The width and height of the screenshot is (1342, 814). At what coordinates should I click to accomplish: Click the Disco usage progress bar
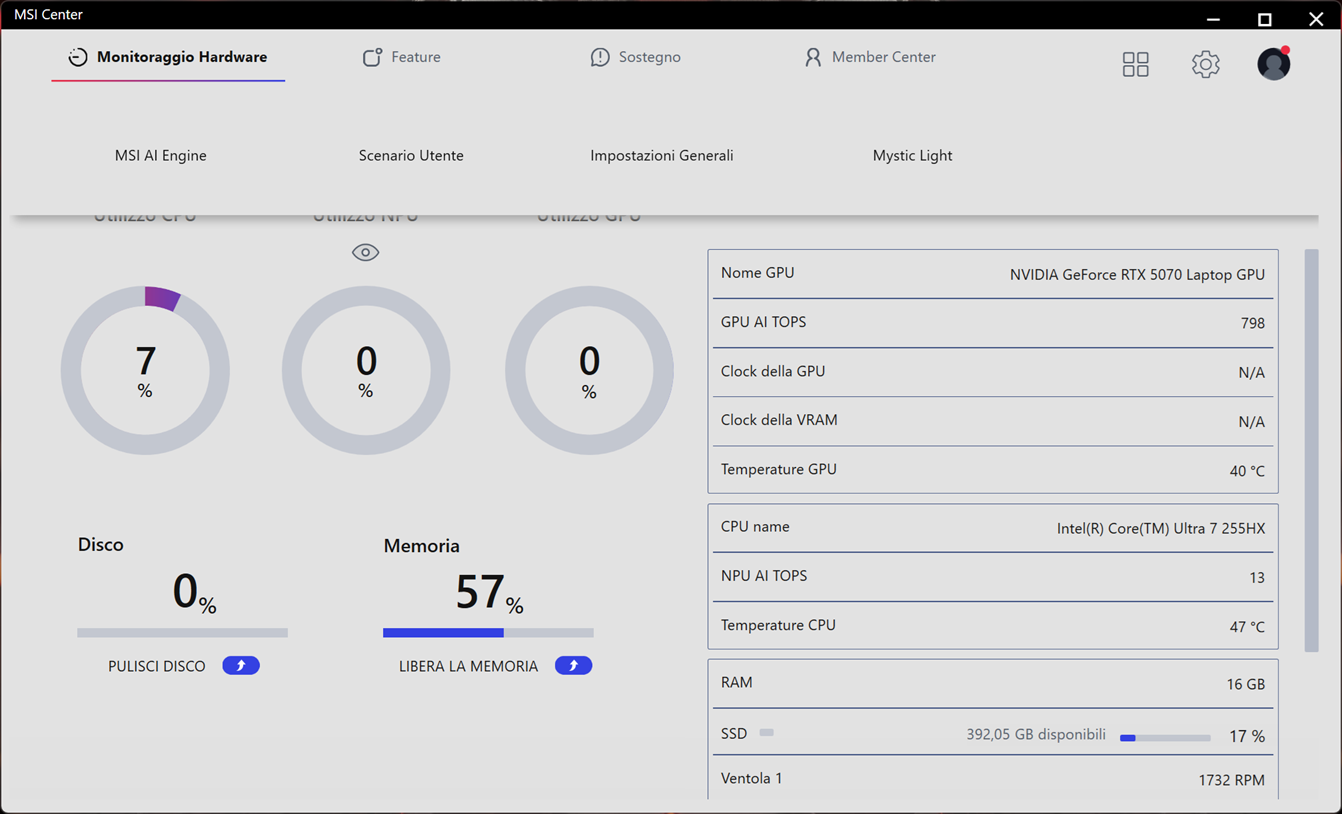coord(182,632)
